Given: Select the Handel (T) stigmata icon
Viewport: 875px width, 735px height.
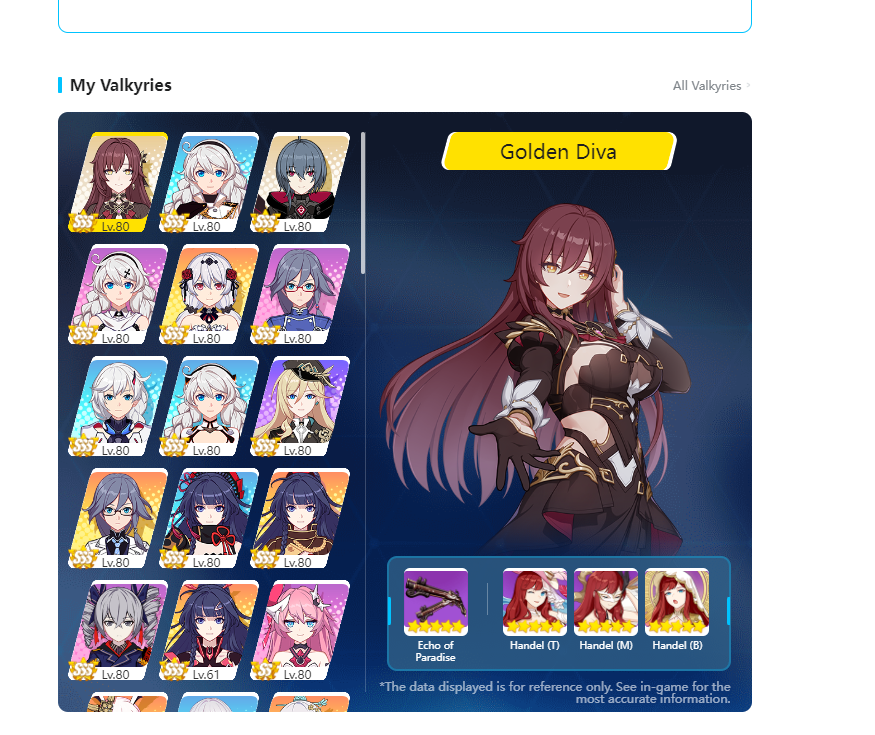Looking at the screenshot, I should [535, 602].
